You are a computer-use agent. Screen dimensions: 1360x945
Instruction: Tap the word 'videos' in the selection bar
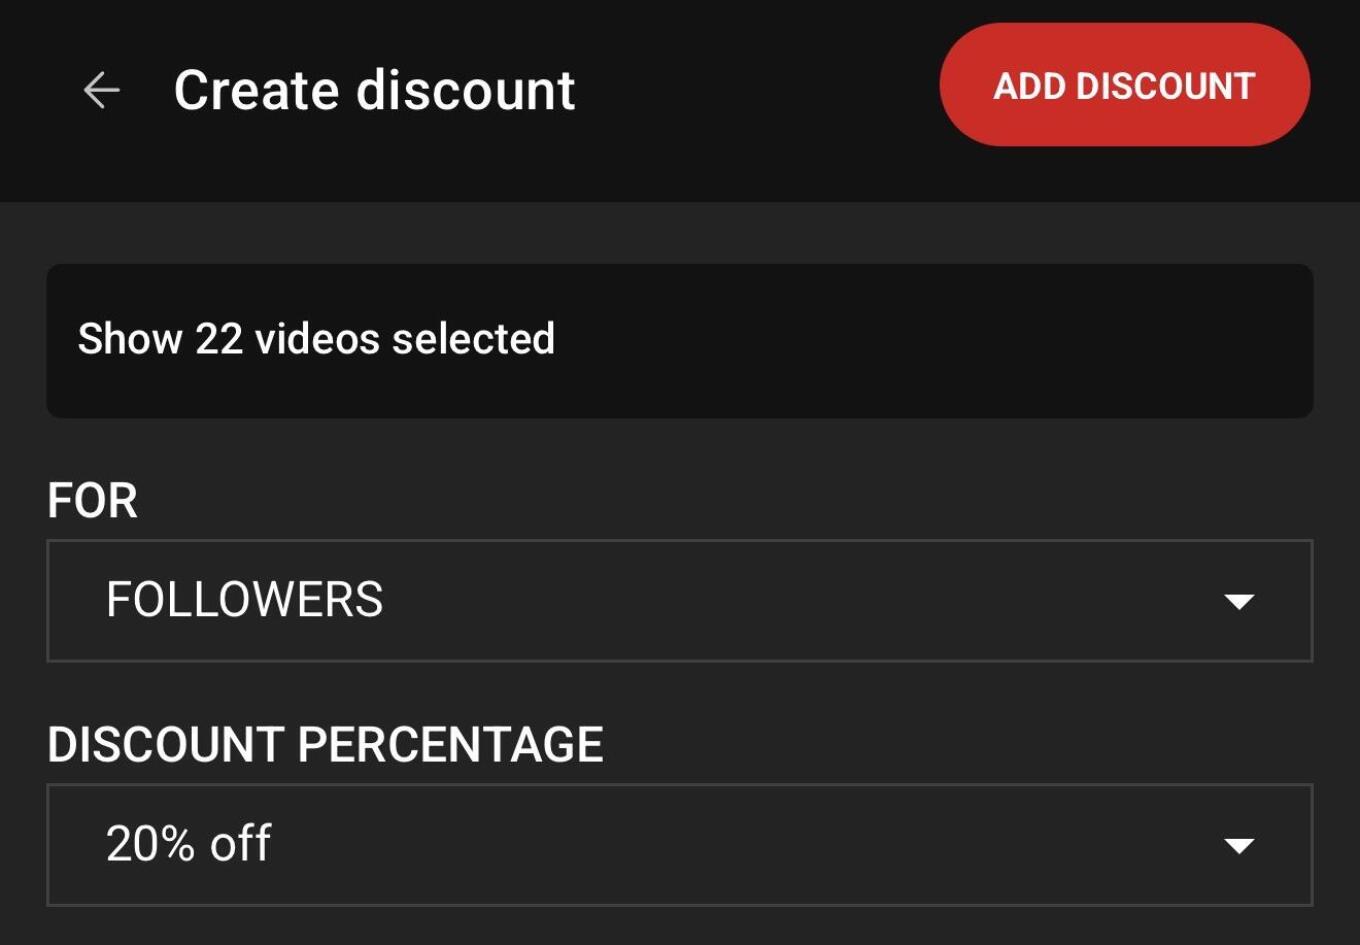[x=317, y=339]
